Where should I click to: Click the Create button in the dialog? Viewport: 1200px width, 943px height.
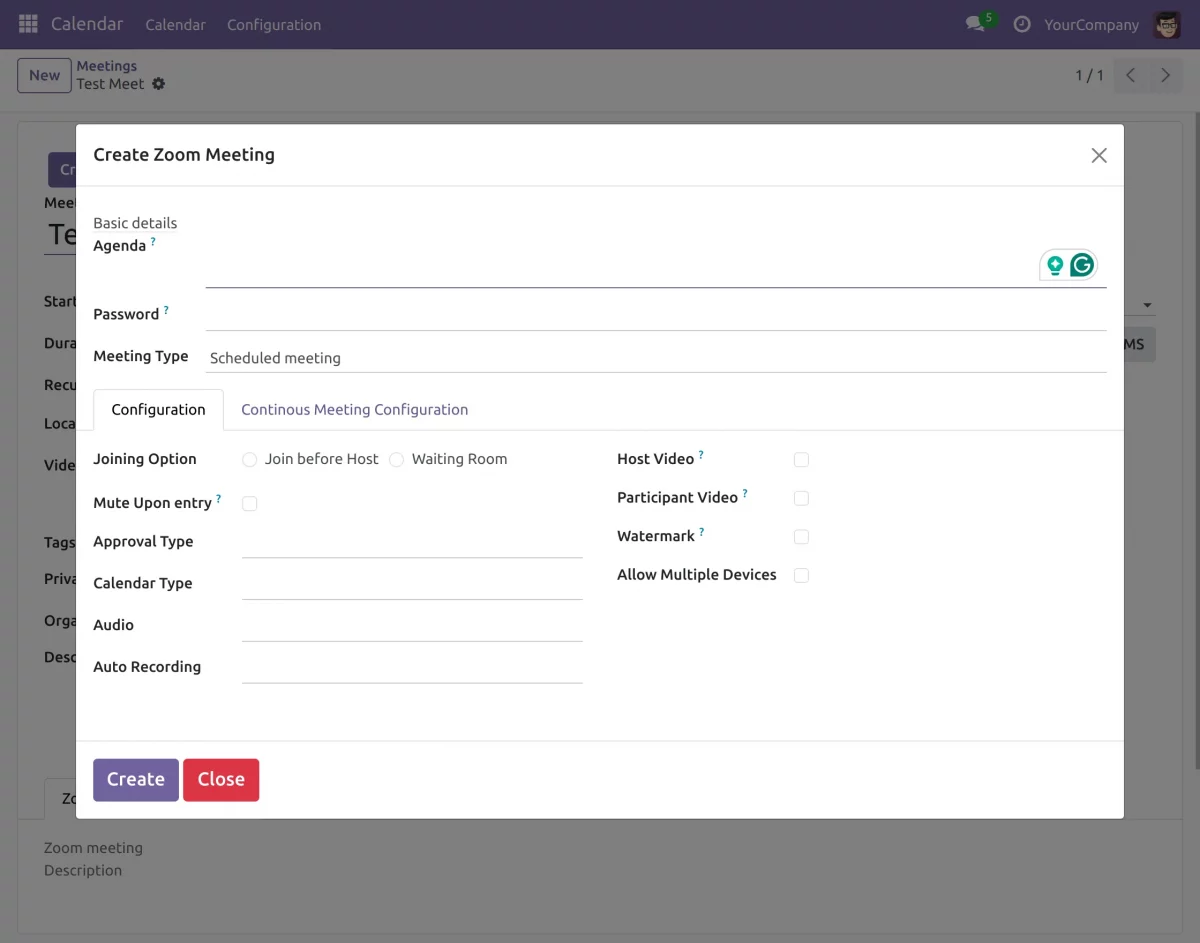(x=135, y=779)
